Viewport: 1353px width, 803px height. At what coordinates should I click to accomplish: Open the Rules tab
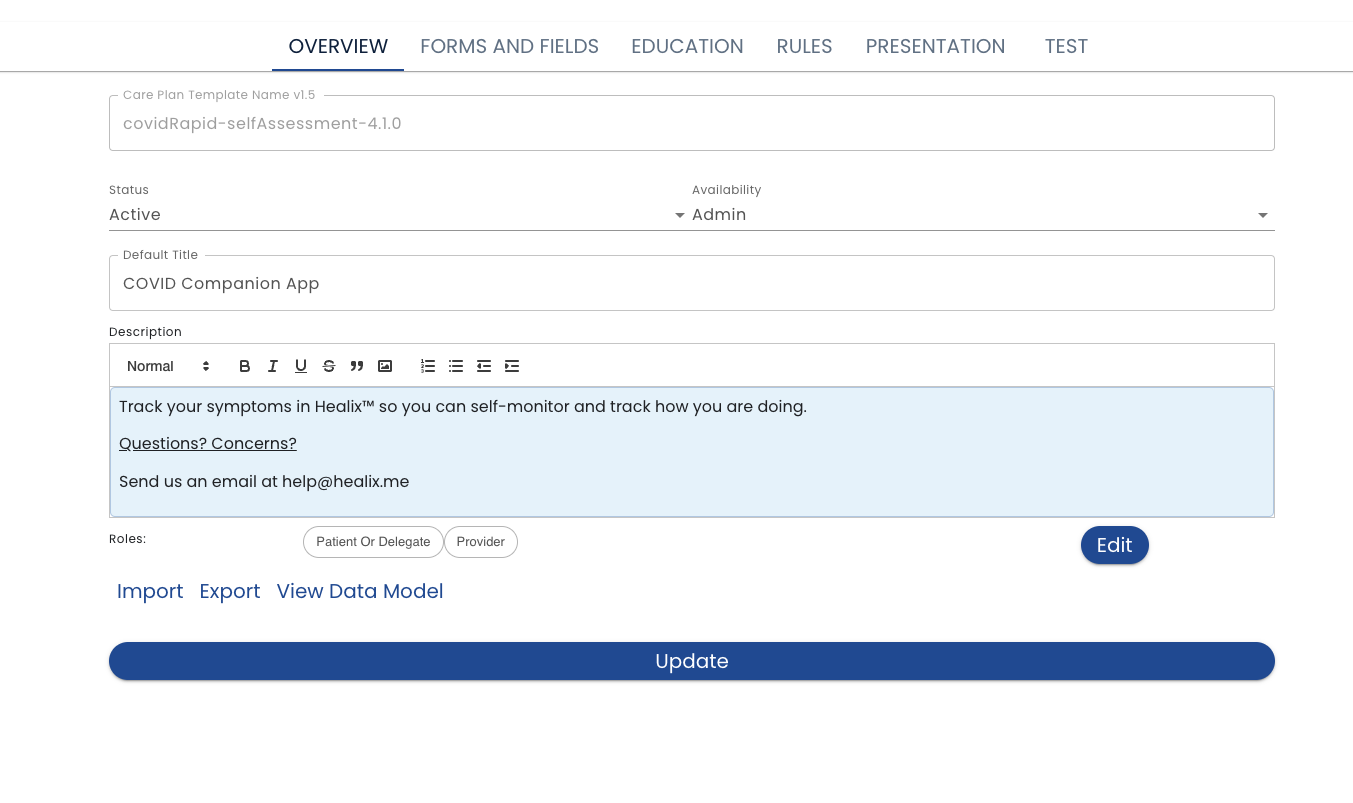click(x=804, y=46)
